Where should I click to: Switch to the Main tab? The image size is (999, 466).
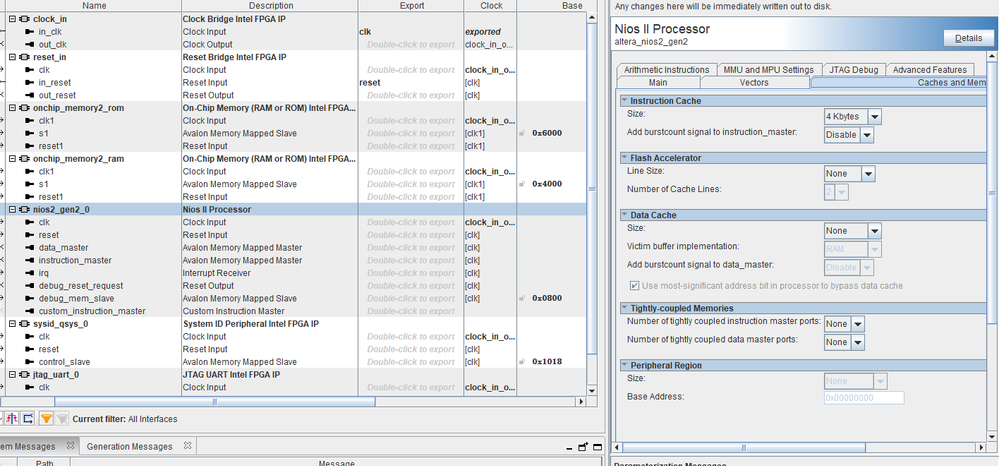(658, 82)
